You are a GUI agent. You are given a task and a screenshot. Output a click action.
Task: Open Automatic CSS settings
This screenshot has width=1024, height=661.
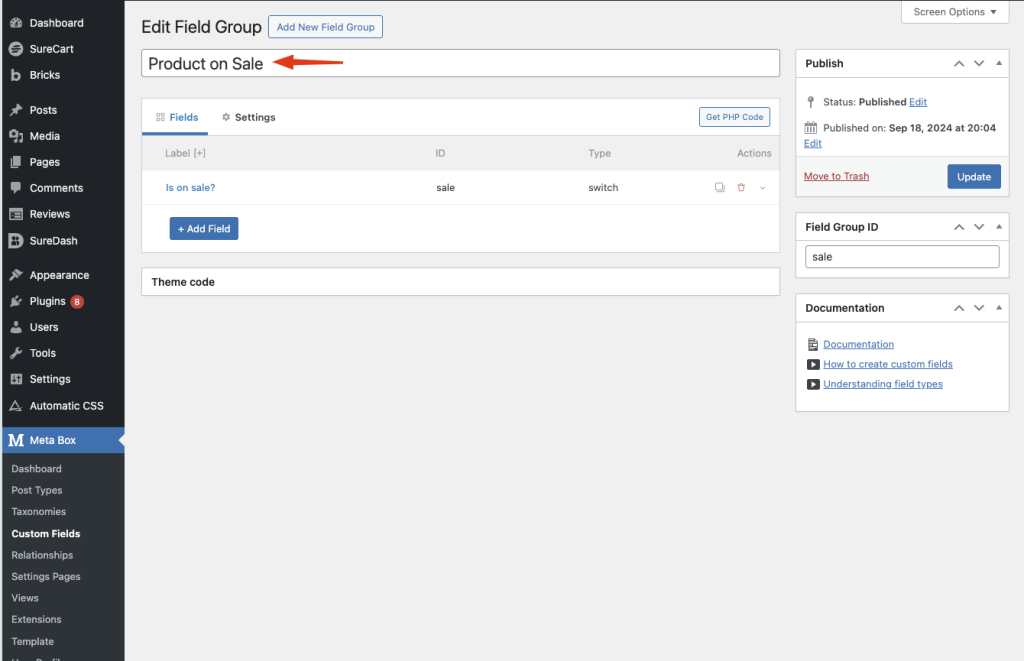(x=66, y=406)
